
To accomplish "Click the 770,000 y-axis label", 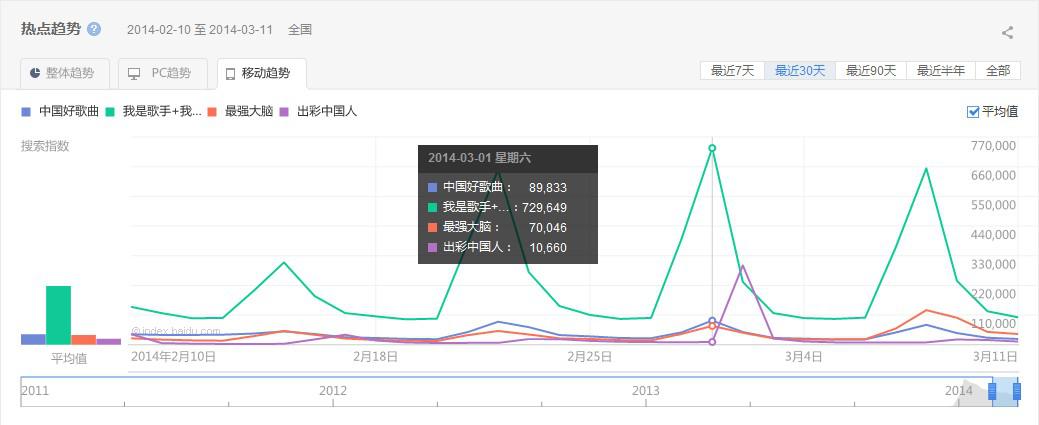I will pyautogui.click(x=994, y=145).
